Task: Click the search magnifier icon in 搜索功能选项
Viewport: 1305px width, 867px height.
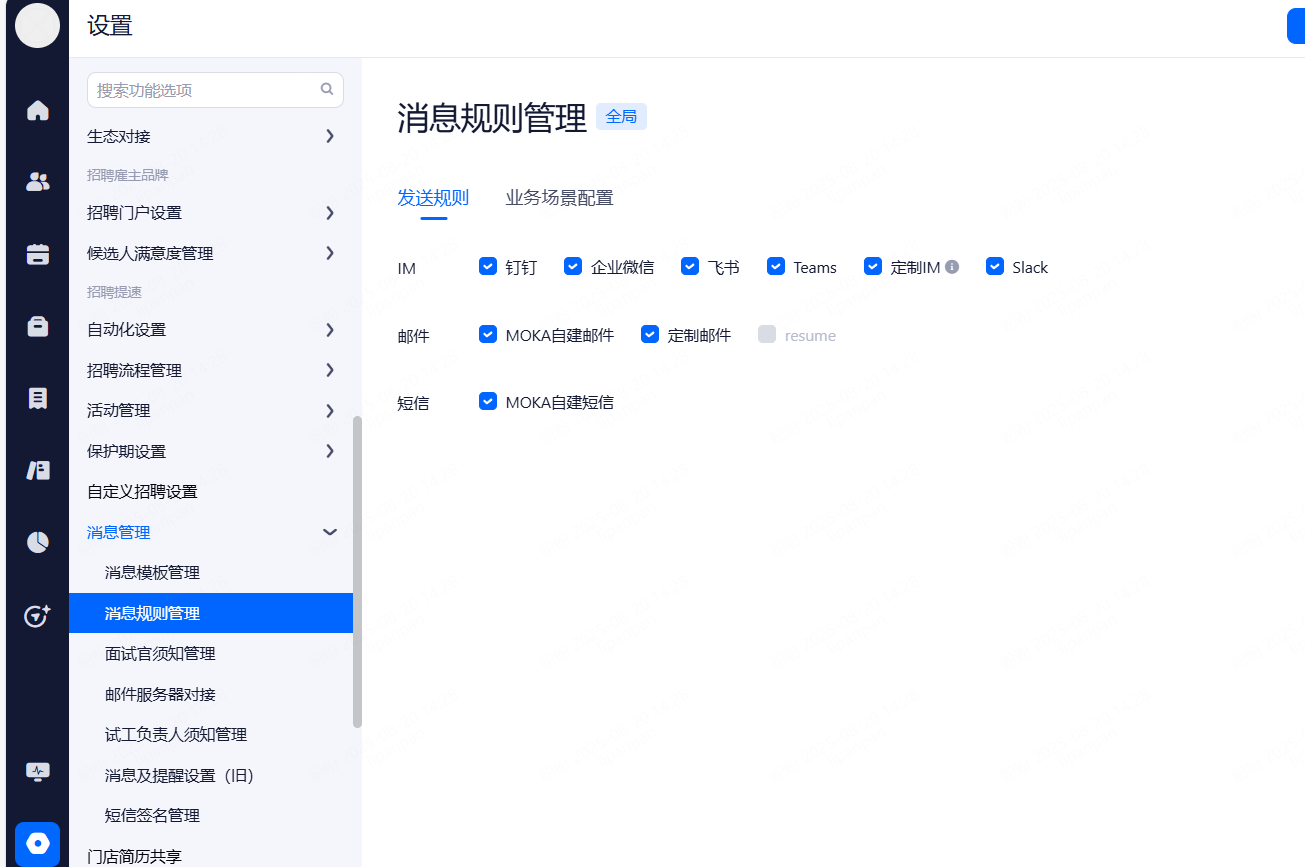Action: tap(327, 89)
